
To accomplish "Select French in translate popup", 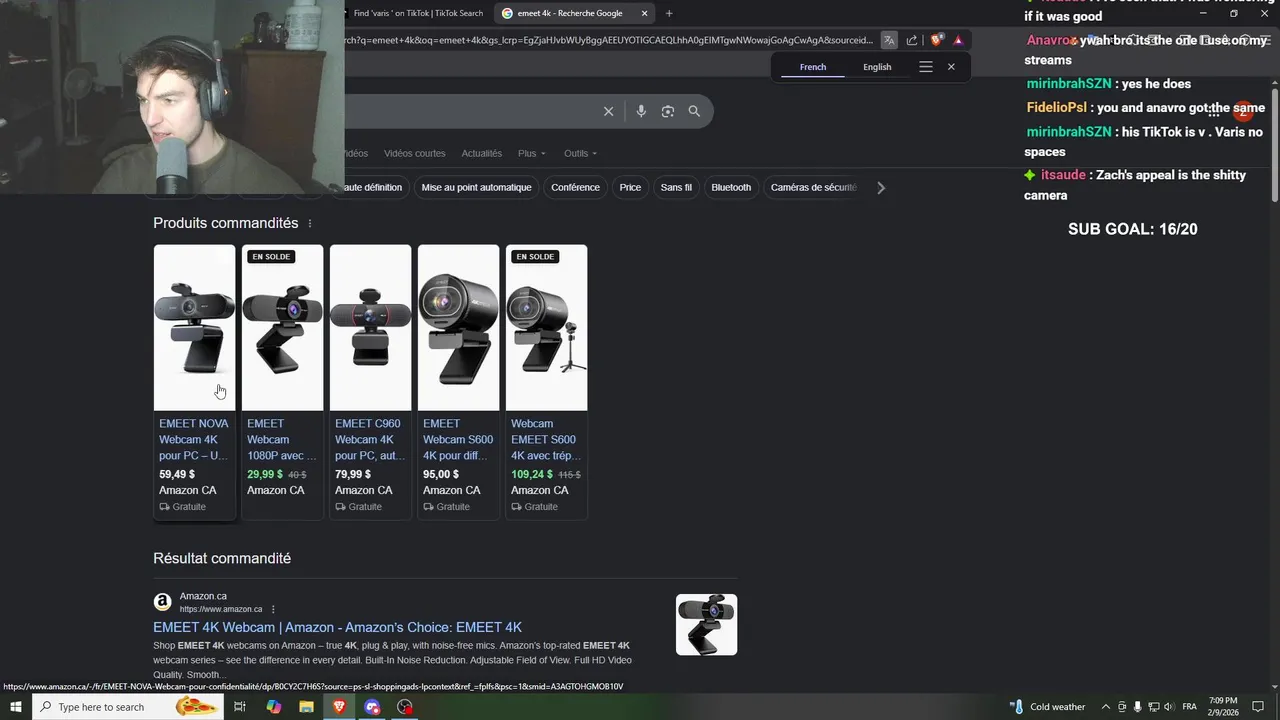I will [813, 67].
